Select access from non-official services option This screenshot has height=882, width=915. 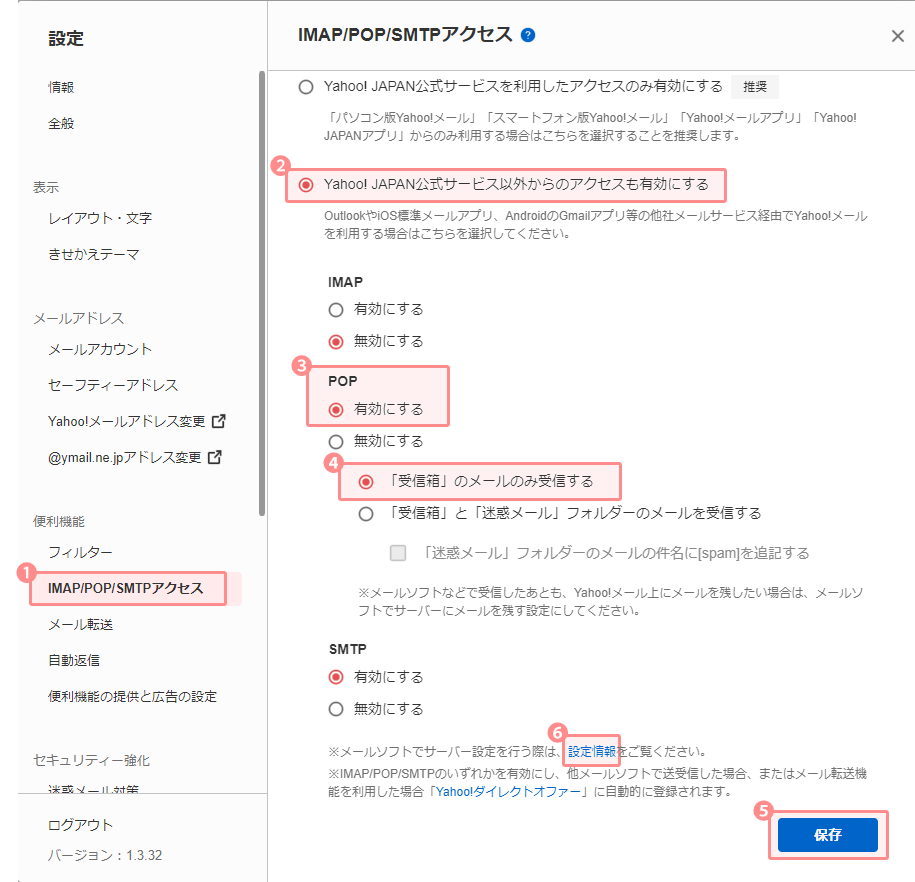pos(306,185)
